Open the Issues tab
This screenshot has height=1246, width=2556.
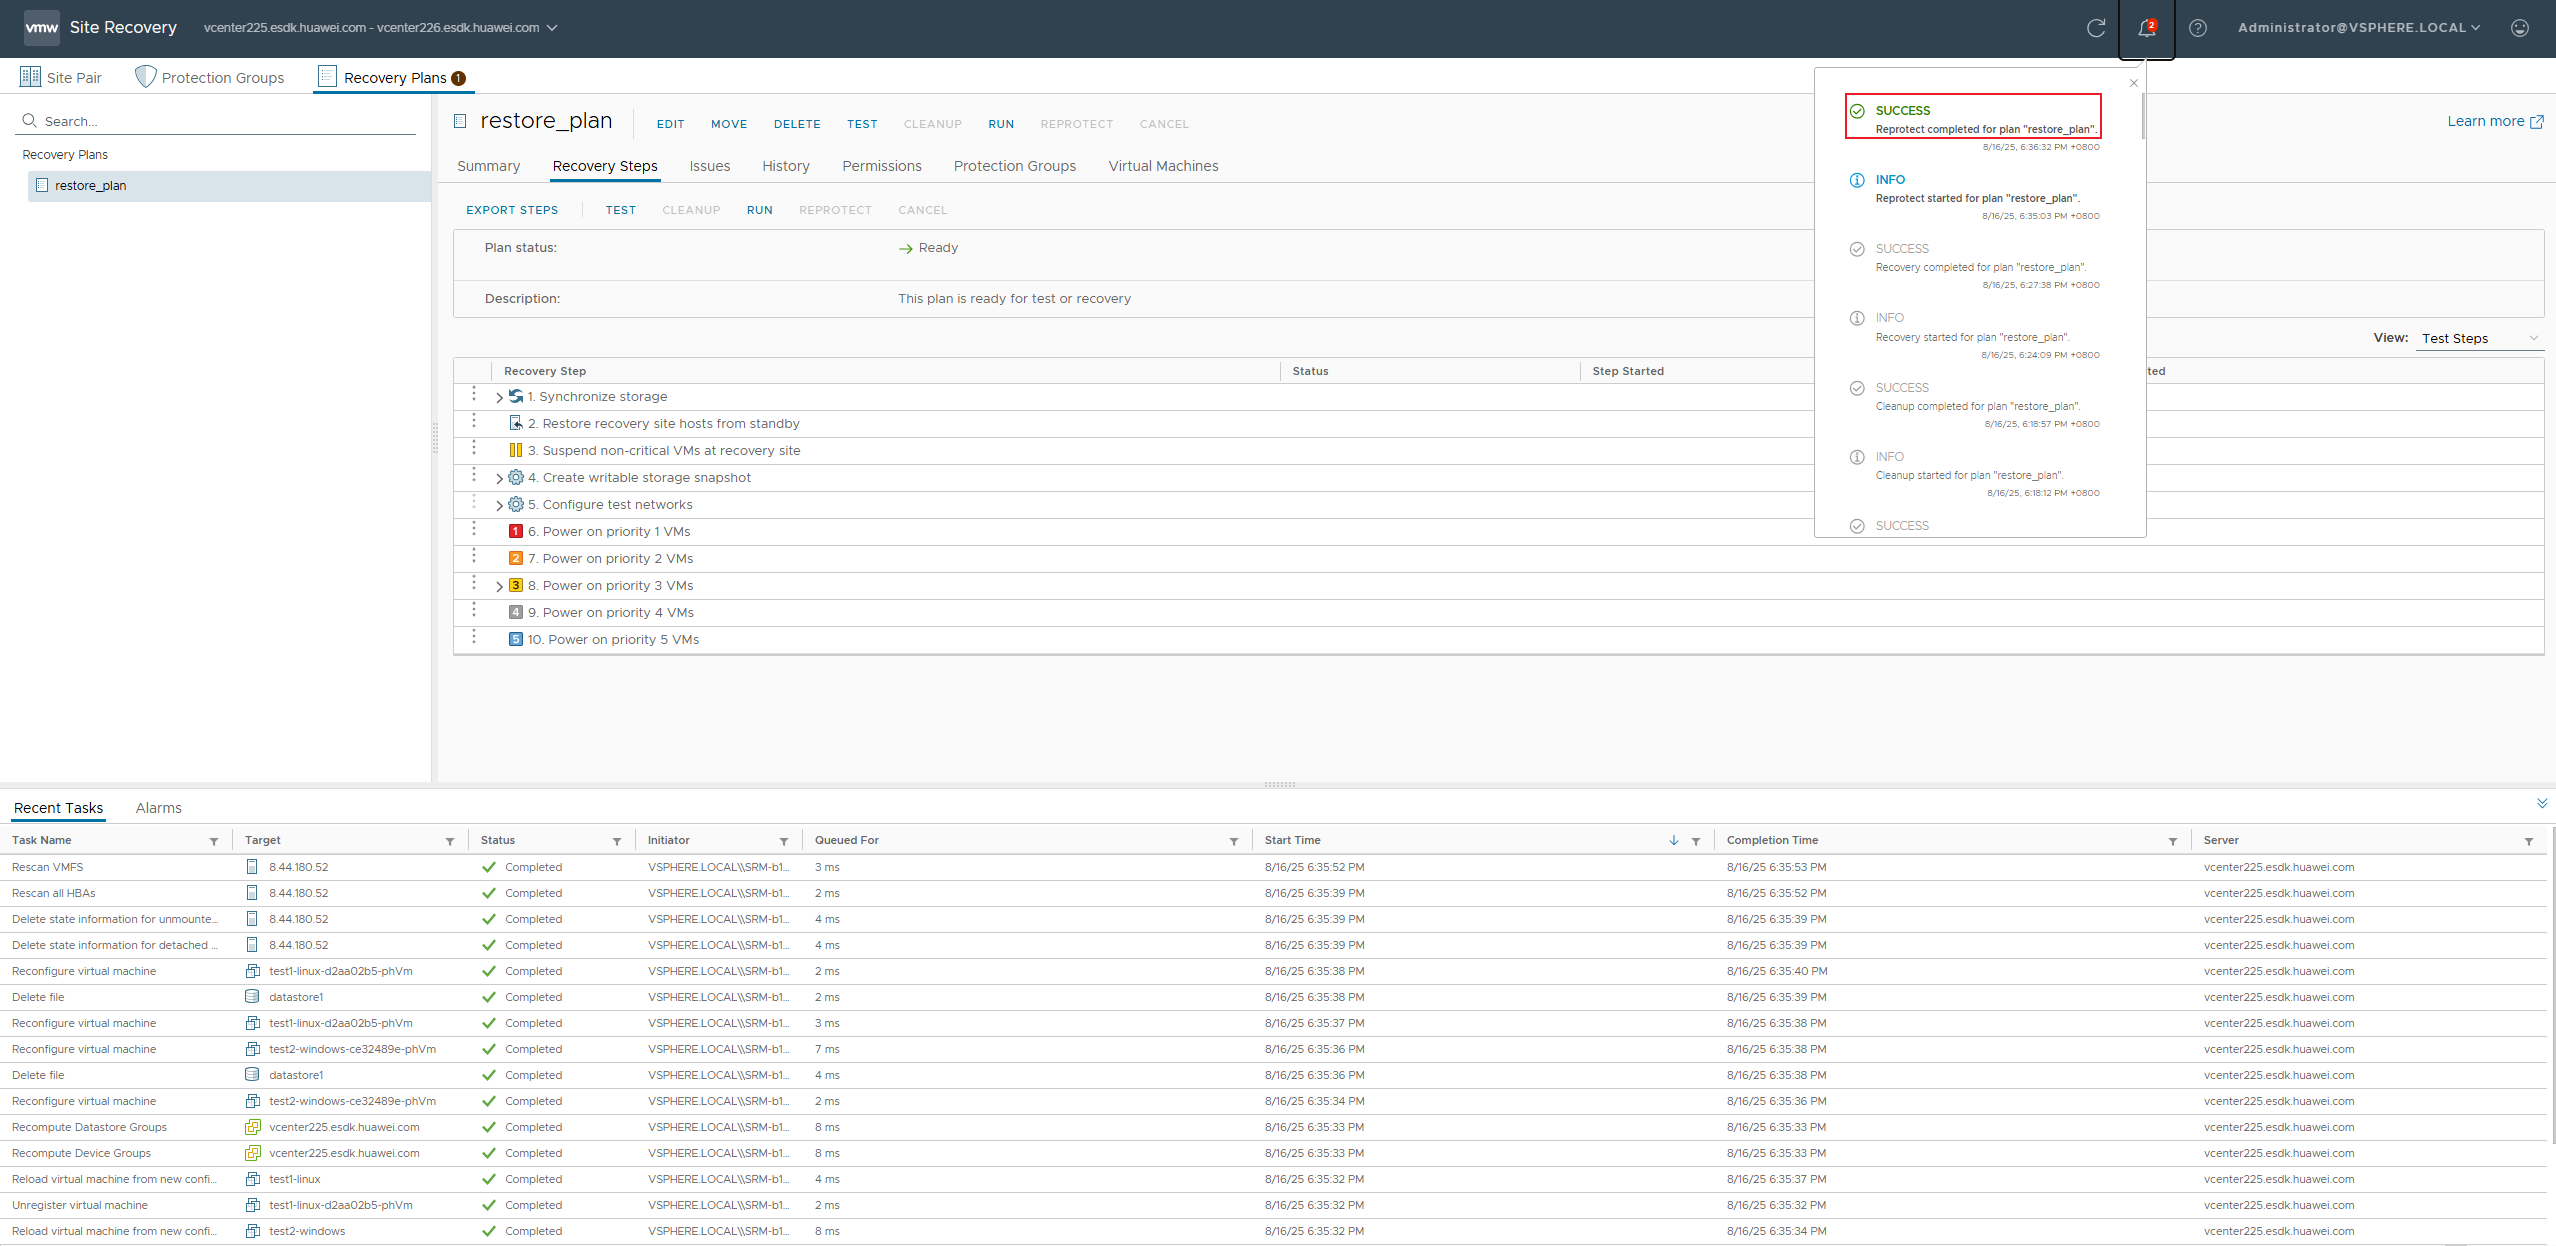[710, 166]
